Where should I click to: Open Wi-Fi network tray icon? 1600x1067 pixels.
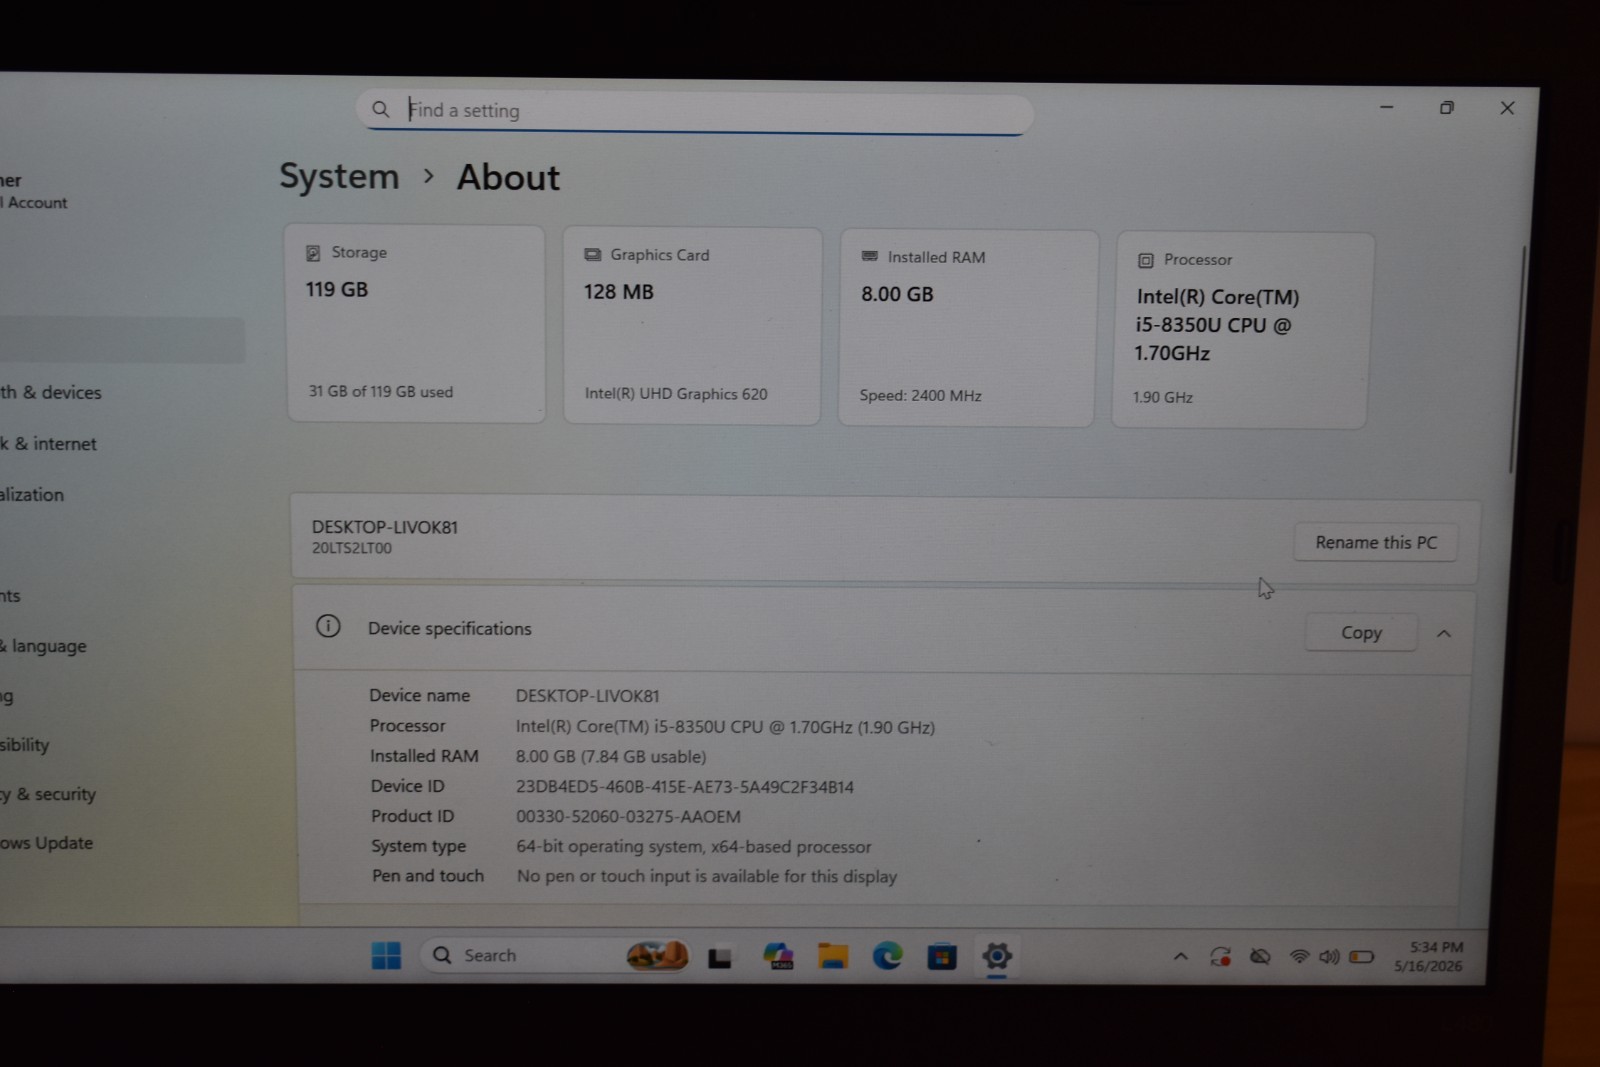coord(1299,957)
